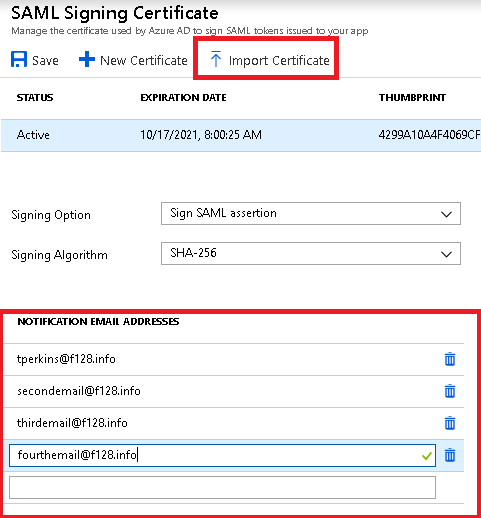Open the Signing Algorithm dropdown

tap(311, 253)
